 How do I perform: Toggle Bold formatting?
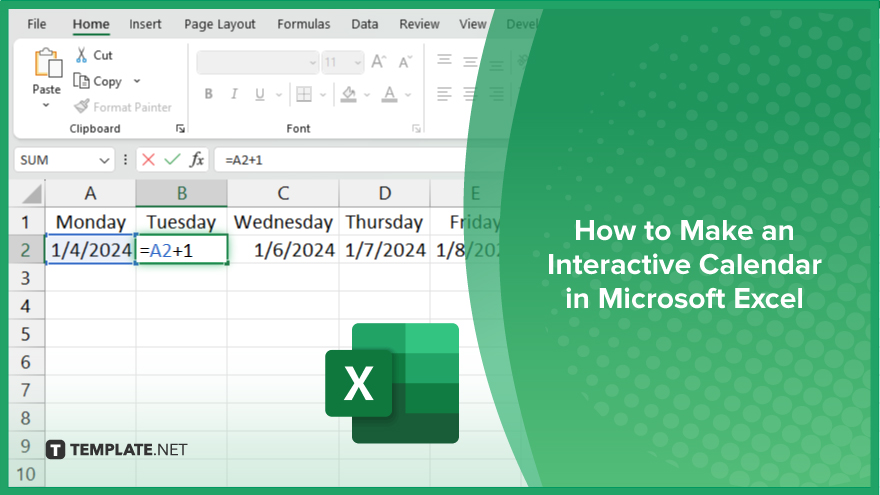click(209, 94)
